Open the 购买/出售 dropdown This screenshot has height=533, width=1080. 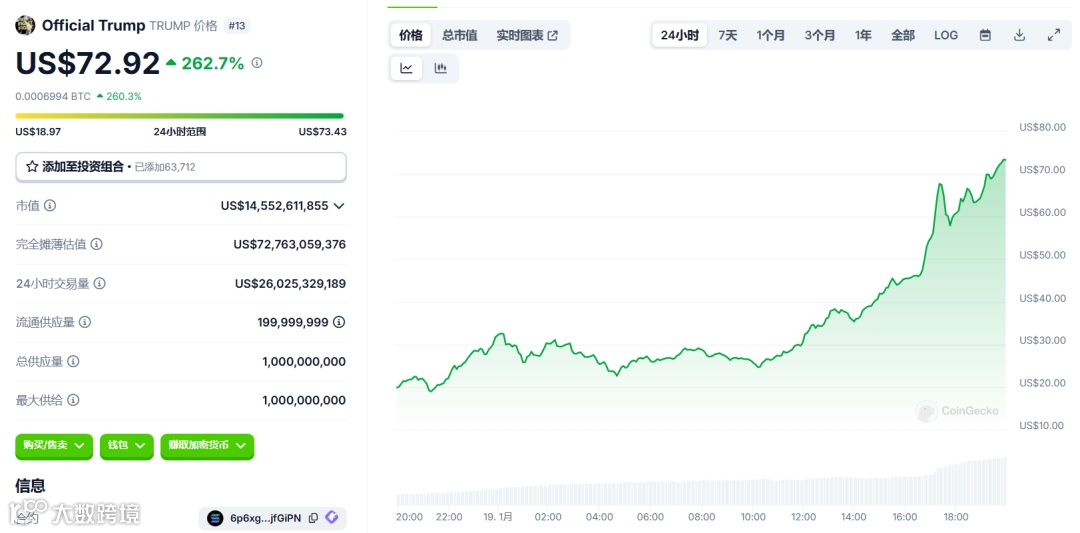tap(54, 445)
